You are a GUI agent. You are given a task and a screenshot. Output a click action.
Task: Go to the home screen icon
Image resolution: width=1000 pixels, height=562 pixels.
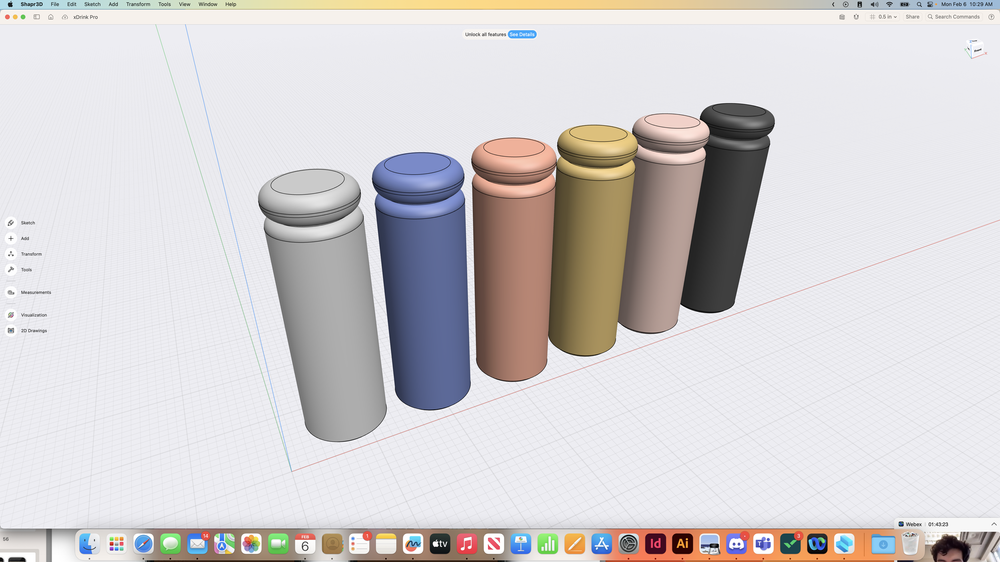pyautogui.click(x=51, y=17)
